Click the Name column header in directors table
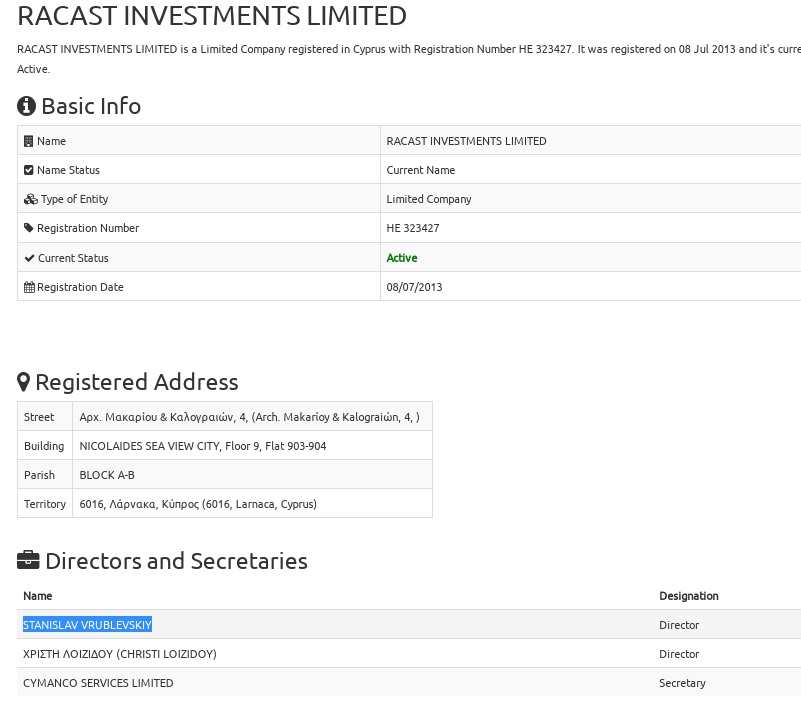 click(37, 596)
